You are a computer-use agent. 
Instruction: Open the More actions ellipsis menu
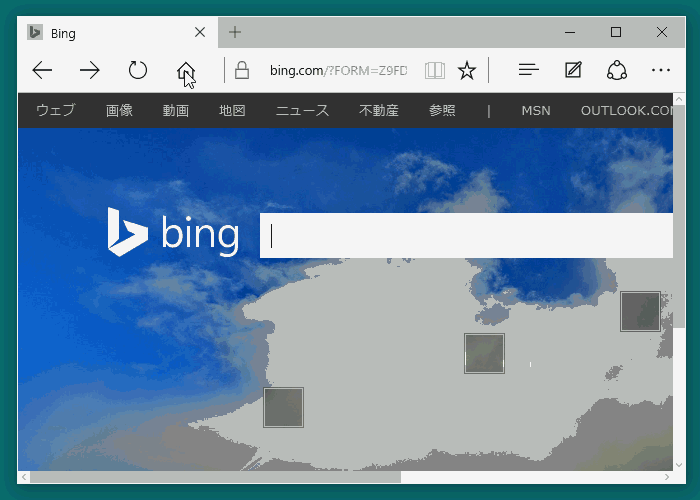(x=661, y=70)
